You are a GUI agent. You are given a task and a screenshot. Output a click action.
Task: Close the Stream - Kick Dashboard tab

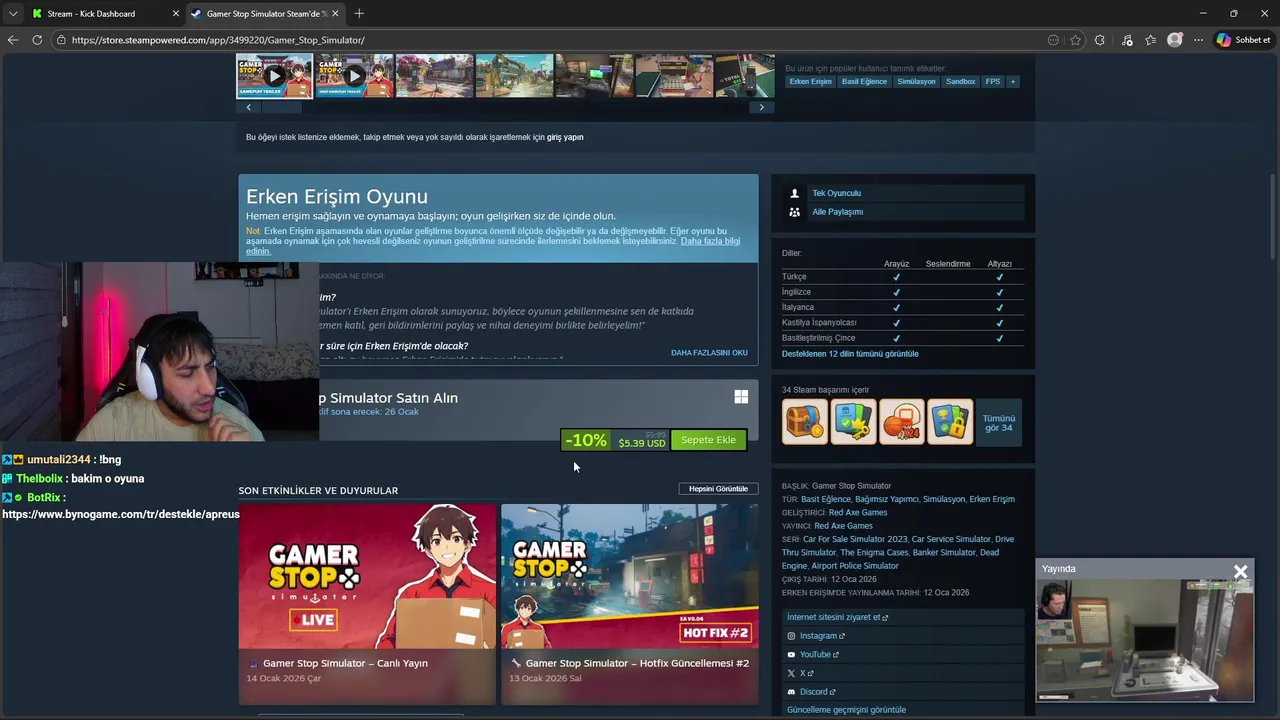click(176, 13)
